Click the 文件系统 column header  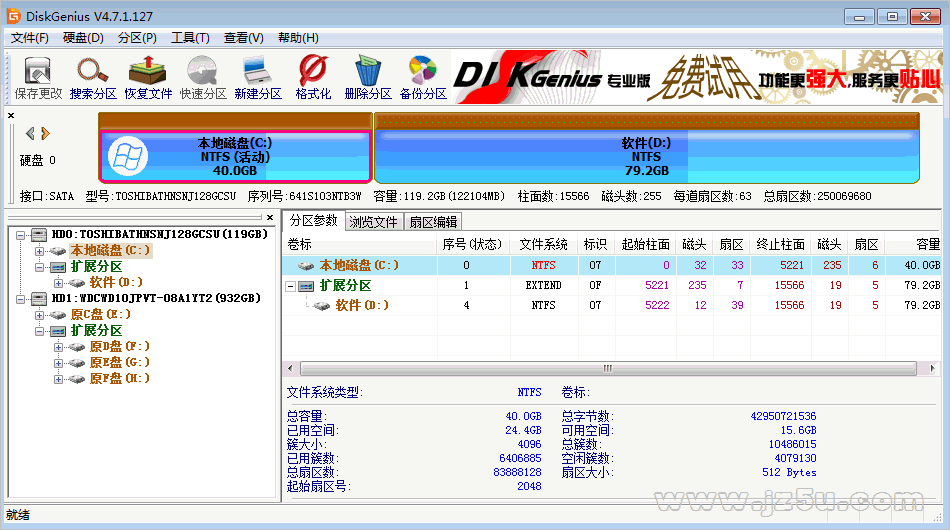click(543, 244)
